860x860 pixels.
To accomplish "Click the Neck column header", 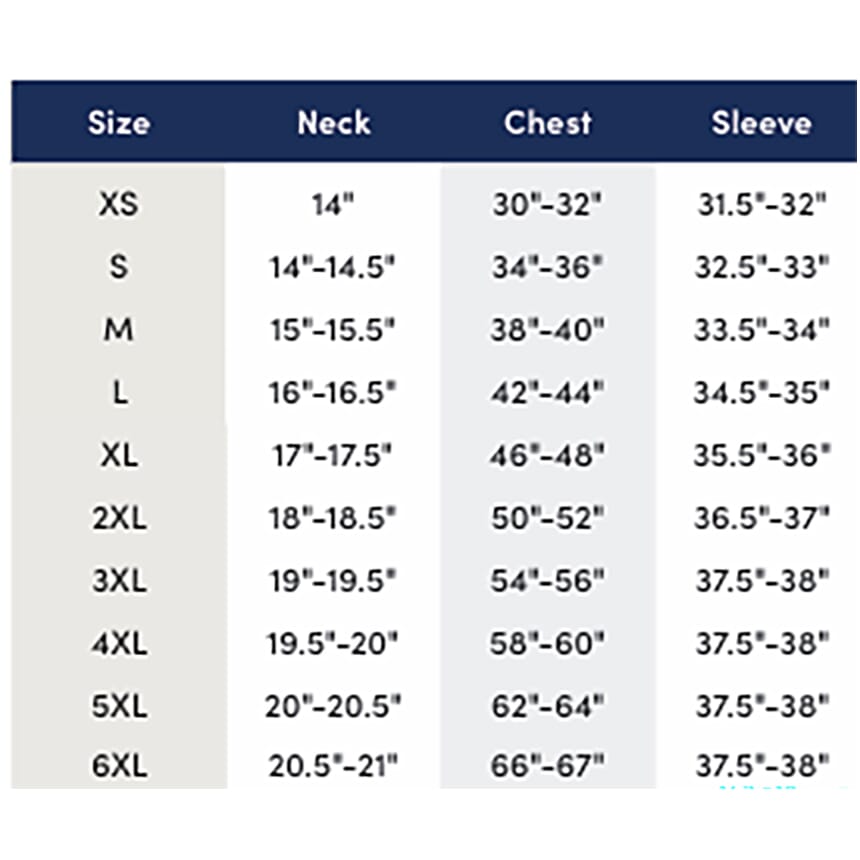I will pyautogui.click(x=333, y=122).
